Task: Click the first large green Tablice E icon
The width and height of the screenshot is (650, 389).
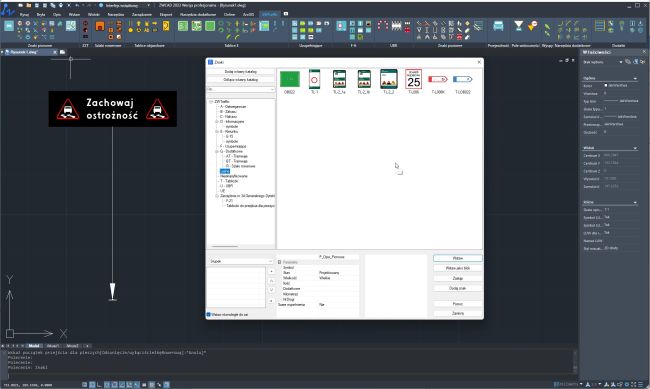Action: [x=183, y=26]
